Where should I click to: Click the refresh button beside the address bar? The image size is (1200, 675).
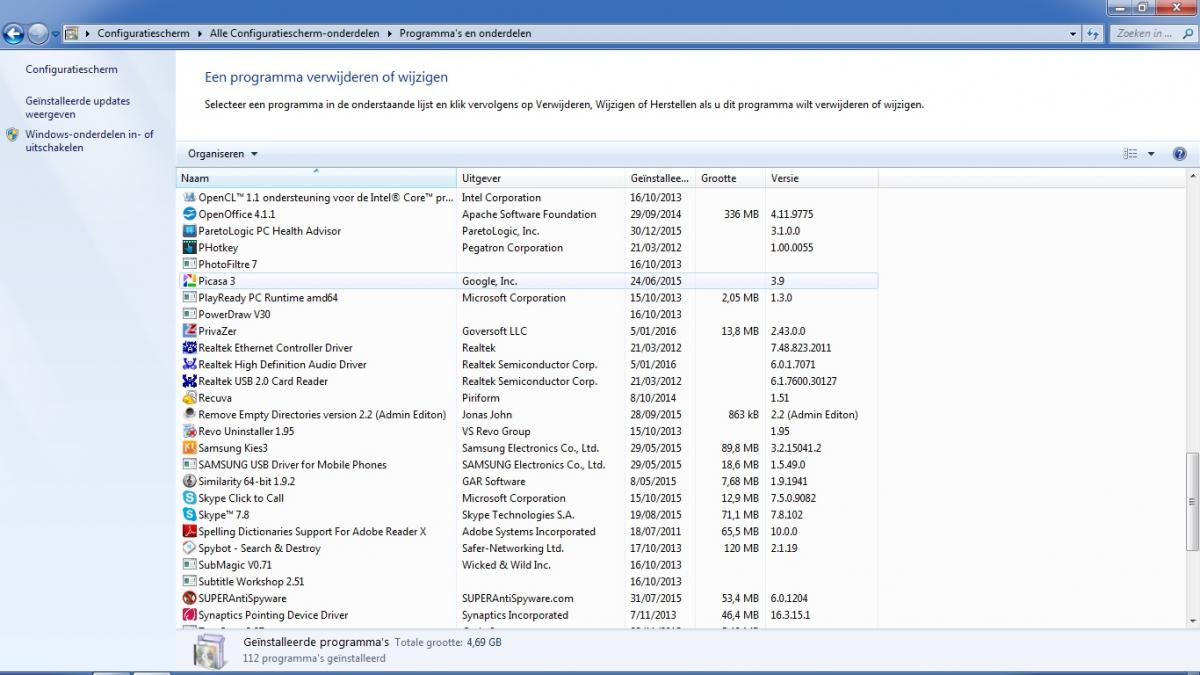(x=1094, y=33)
